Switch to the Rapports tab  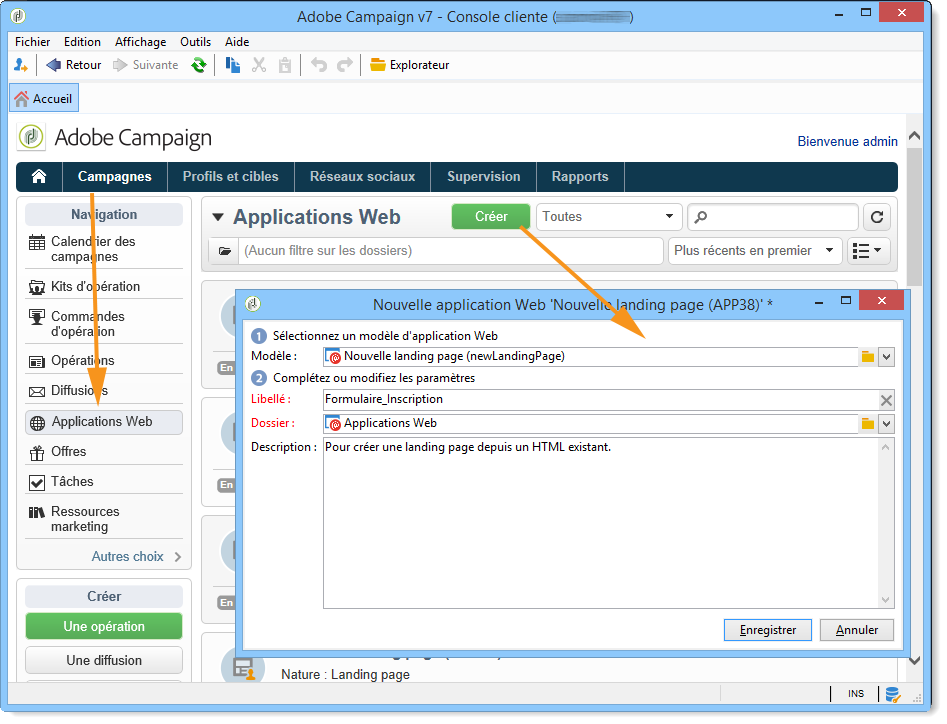point(580,176)
